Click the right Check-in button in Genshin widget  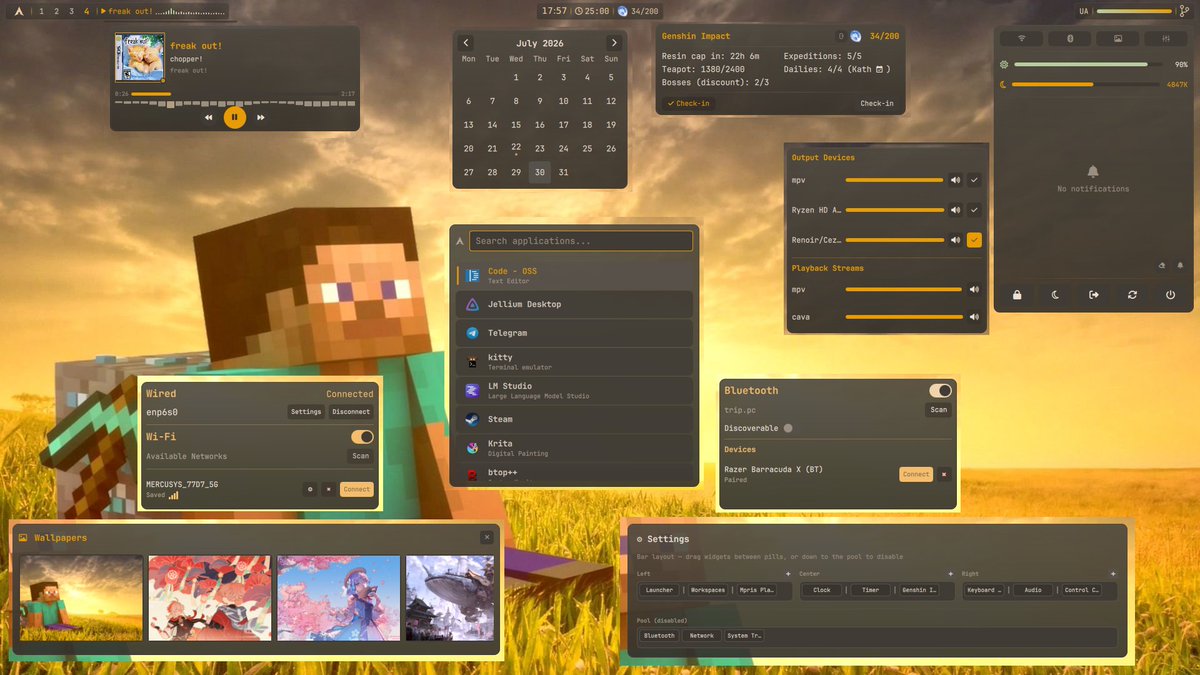(877, 103)
